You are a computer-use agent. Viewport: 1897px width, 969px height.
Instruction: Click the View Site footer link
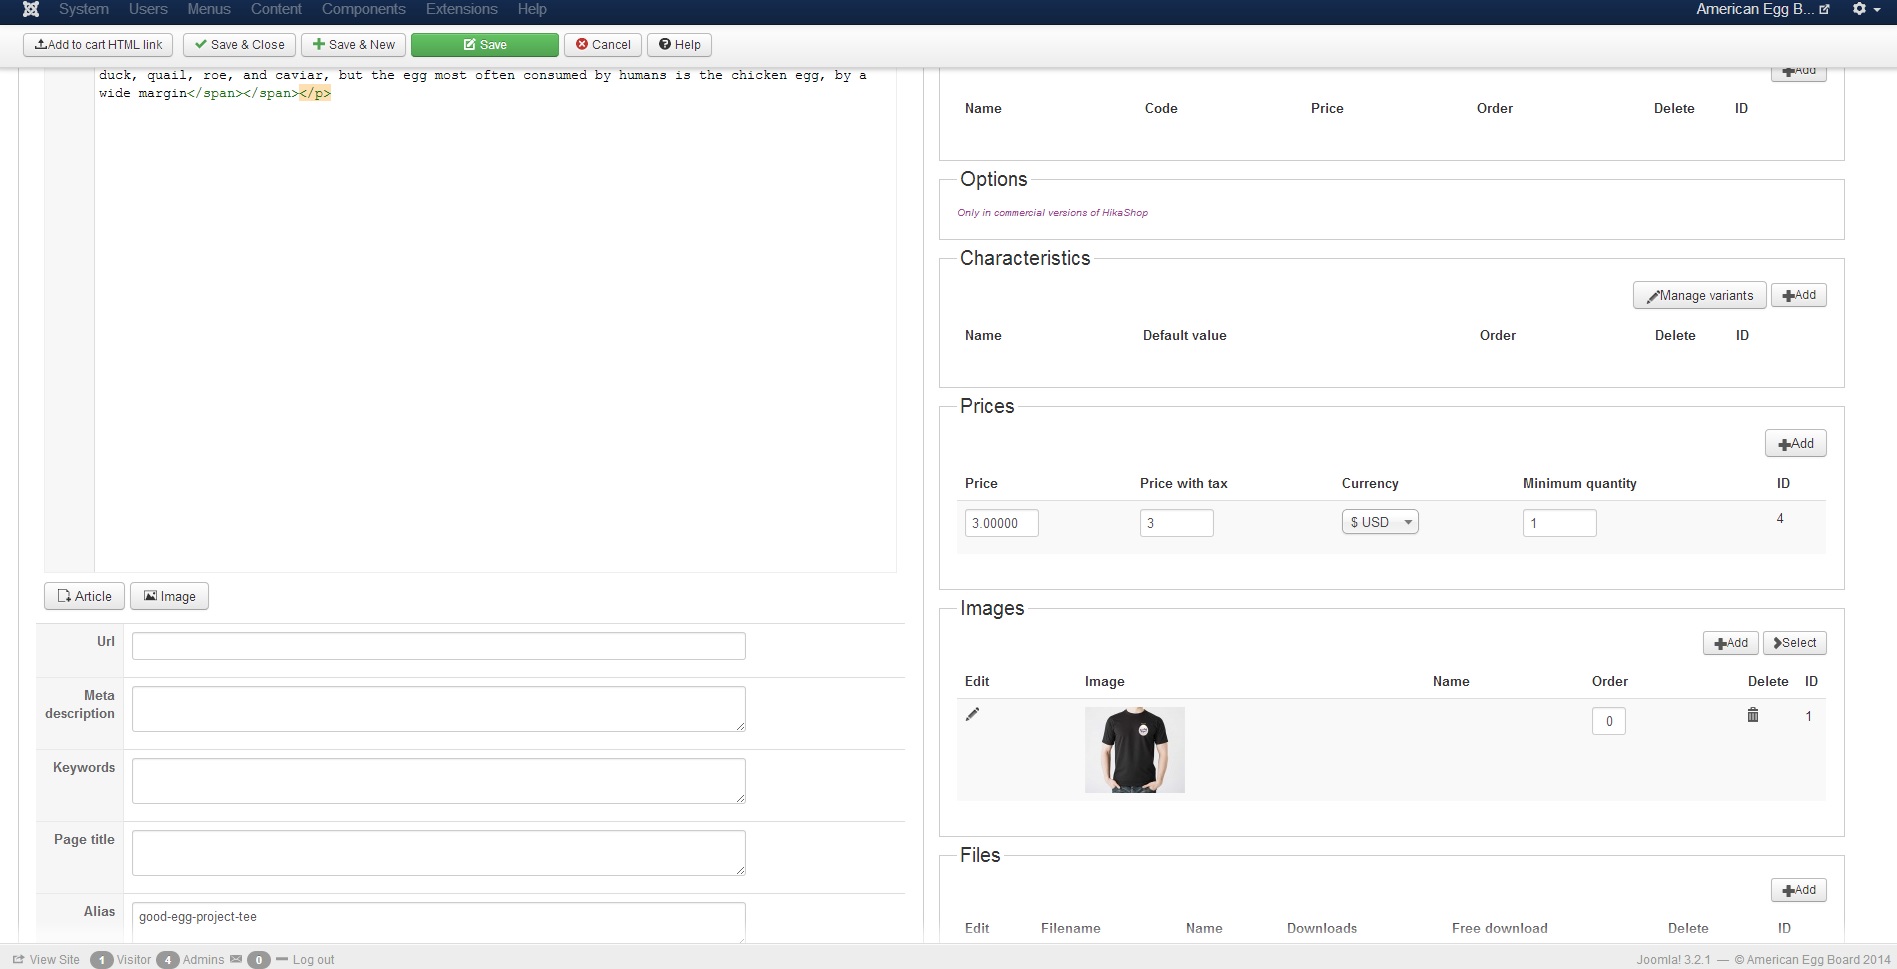(x=46, y=960)
